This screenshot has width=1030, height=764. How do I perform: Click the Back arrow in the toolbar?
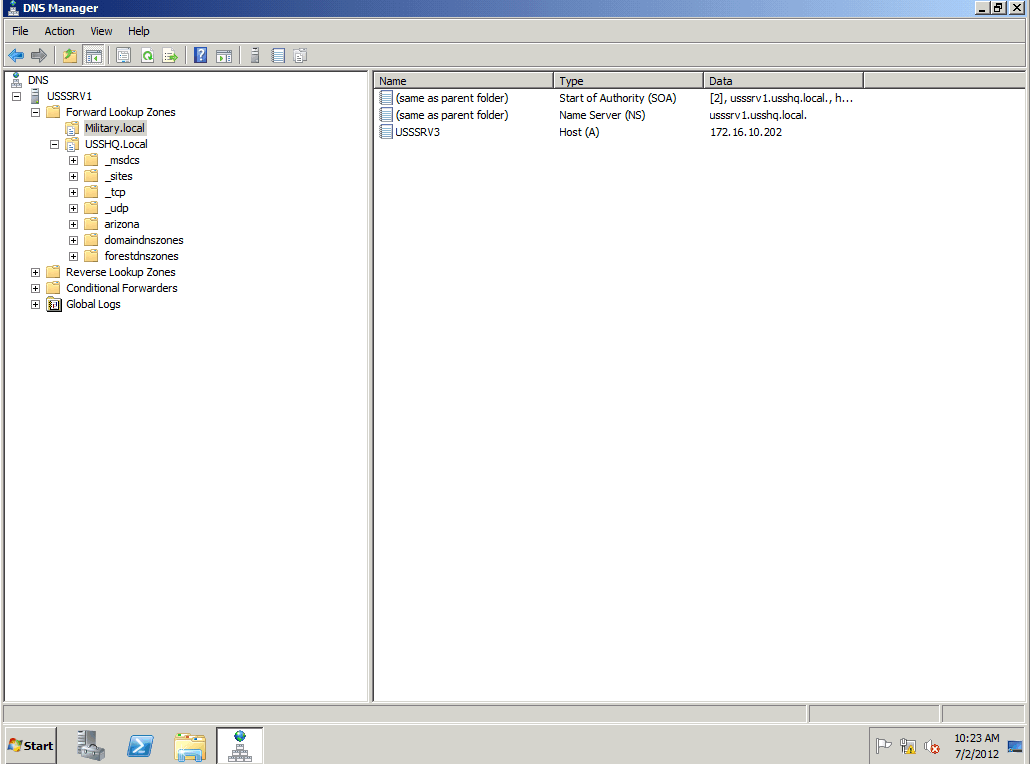(x=16, y=56)
